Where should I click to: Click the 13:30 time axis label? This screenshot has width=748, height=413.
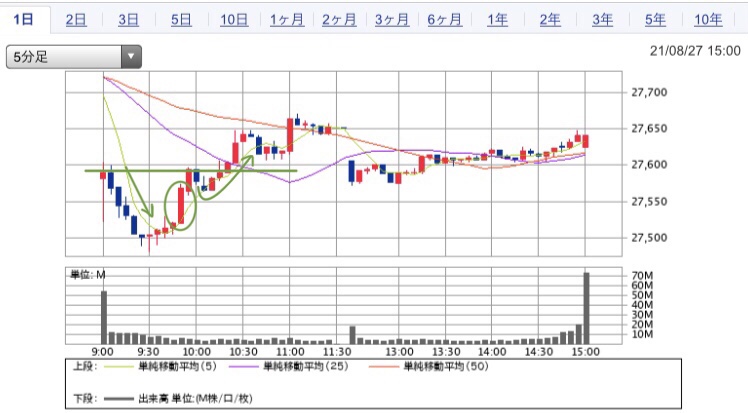point(446,352)
